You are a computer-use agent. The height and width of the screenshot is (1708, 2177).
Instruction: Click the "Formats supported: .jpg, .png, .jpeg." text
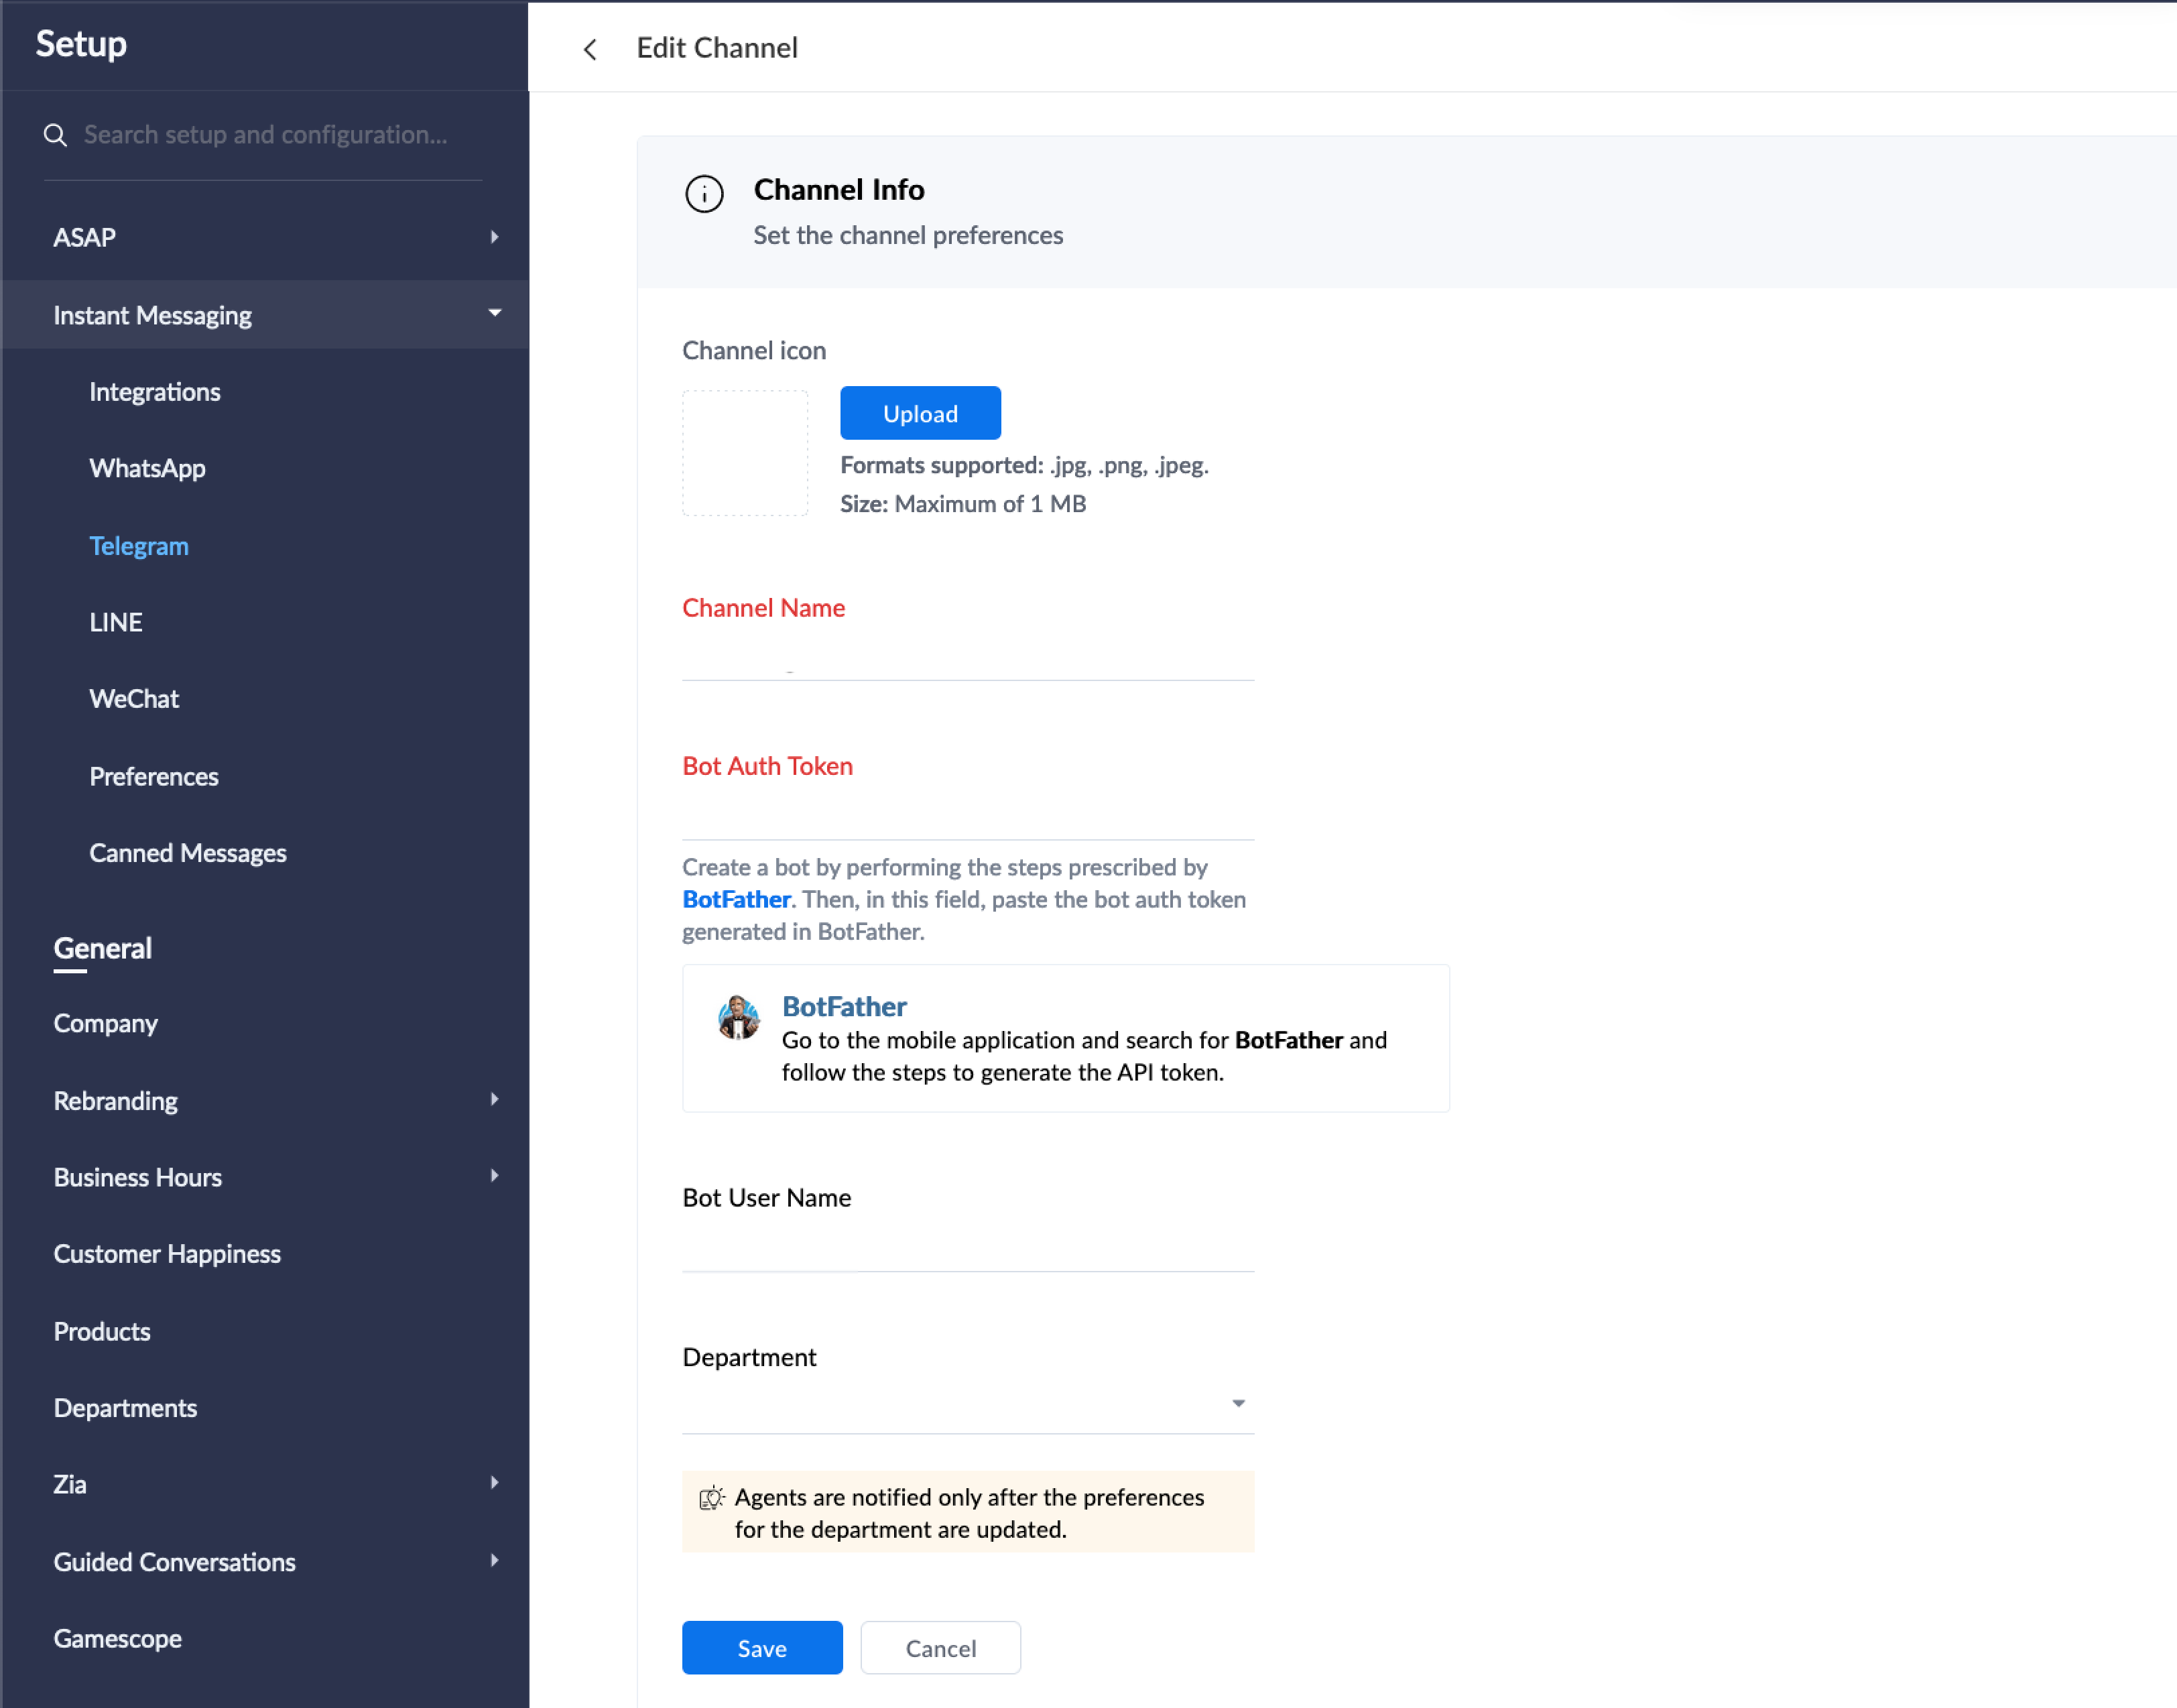coord(1024,465)
